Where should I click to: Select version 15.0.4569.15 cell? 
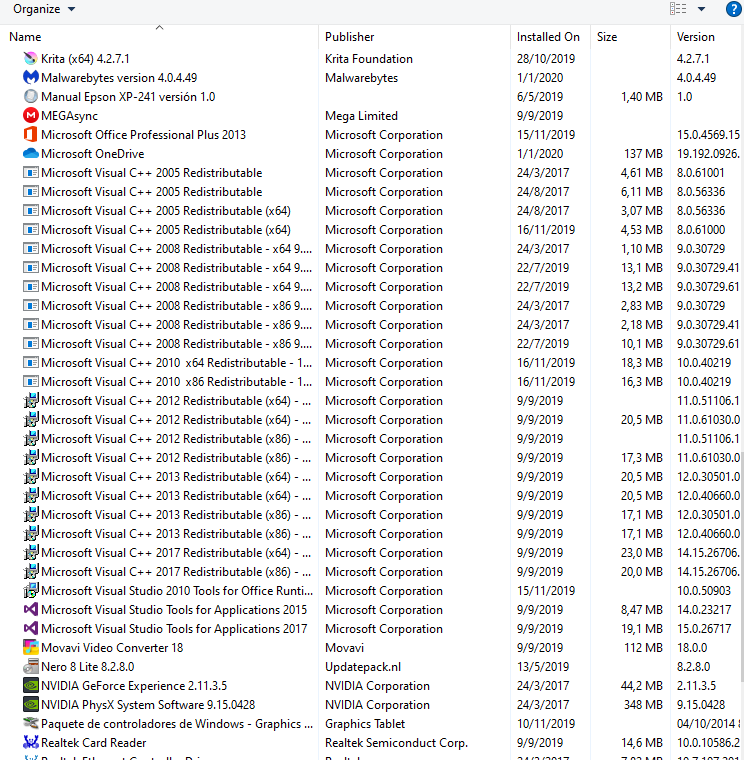tap(709, 135)
